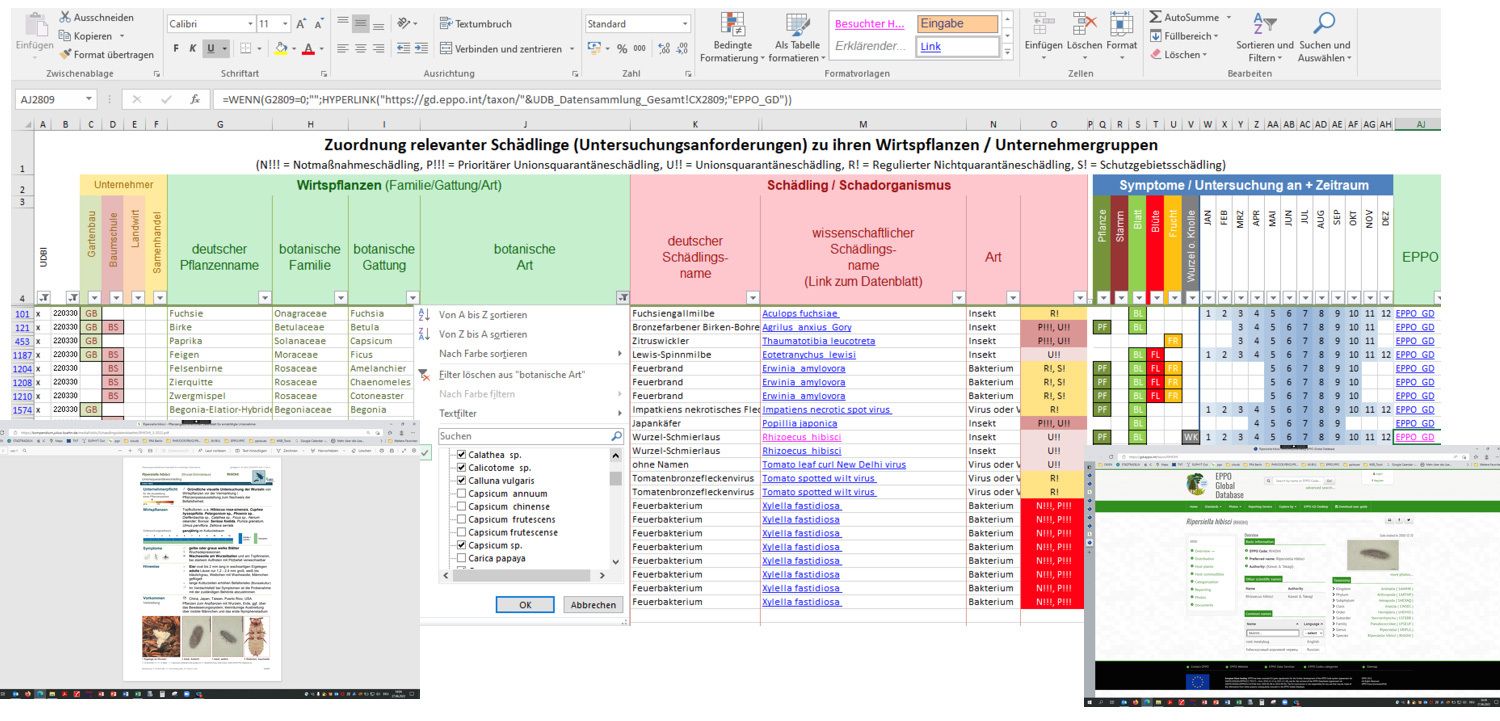Image resolution: width=1500 pixels, height=721 pixels.
Task: Expand the number format Standard dropdown
Action: tap(683, 24)
